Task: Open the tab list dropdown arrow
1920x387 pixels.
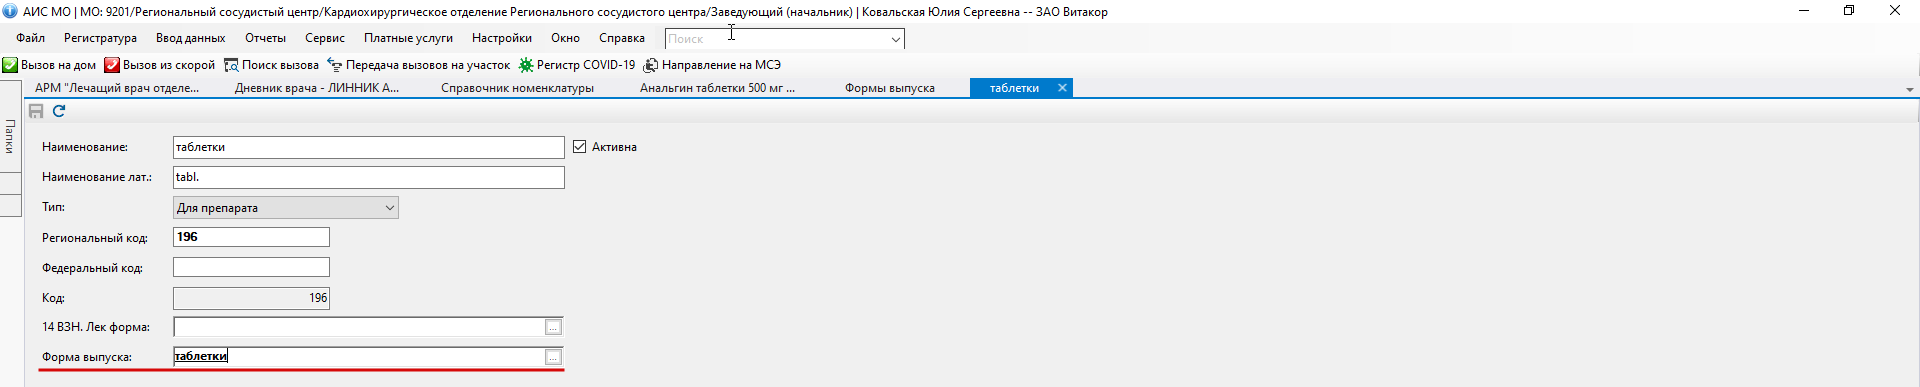Action: coord(1909,90)
